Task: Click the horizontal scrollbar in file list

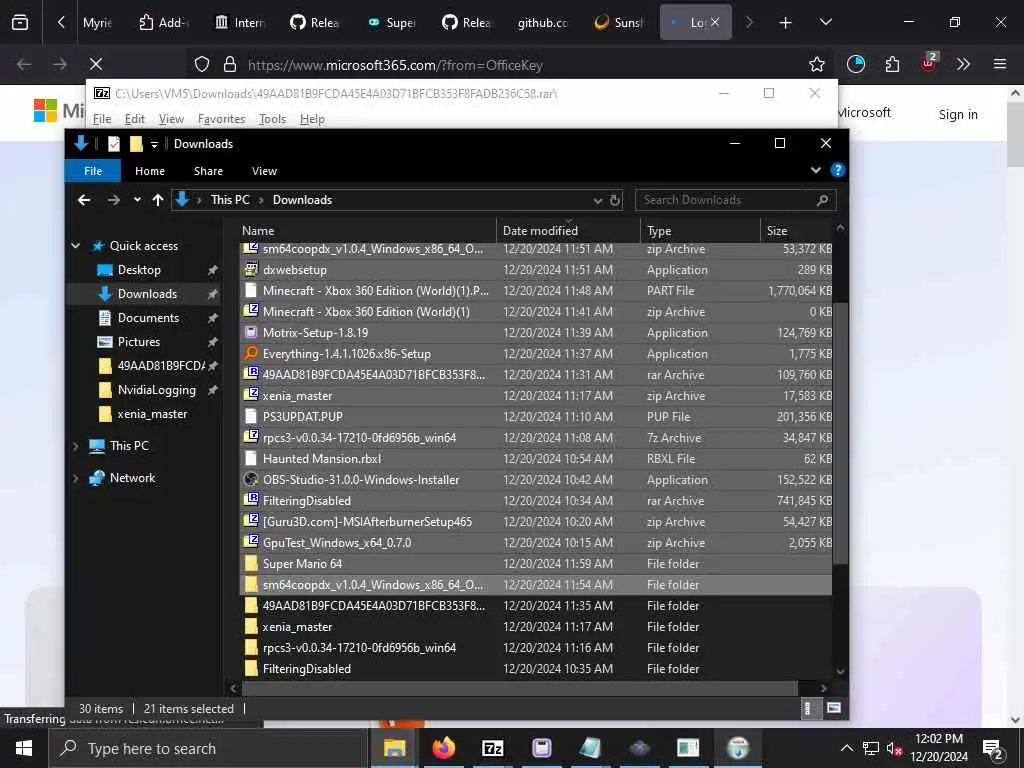Action: tap(520, 688)
